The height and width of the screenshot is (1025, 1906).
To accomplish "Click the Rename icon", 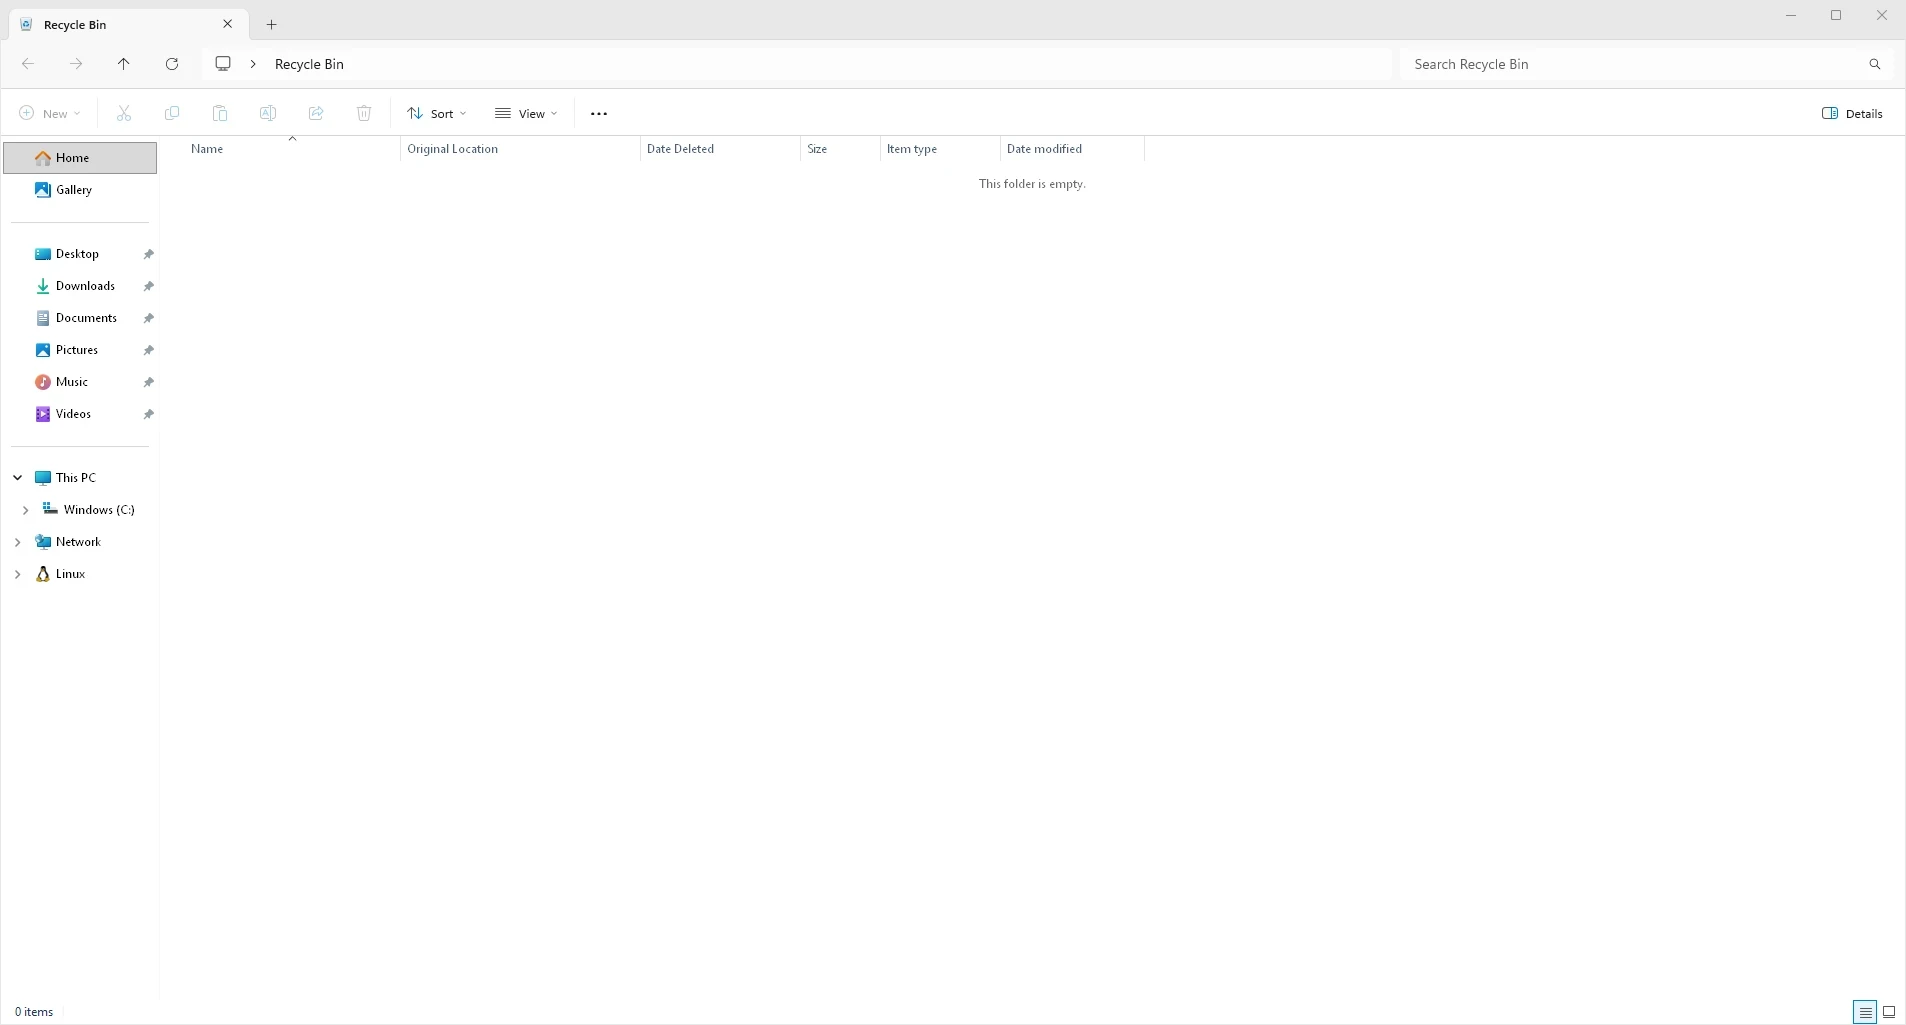I will (x=268, y=113).
